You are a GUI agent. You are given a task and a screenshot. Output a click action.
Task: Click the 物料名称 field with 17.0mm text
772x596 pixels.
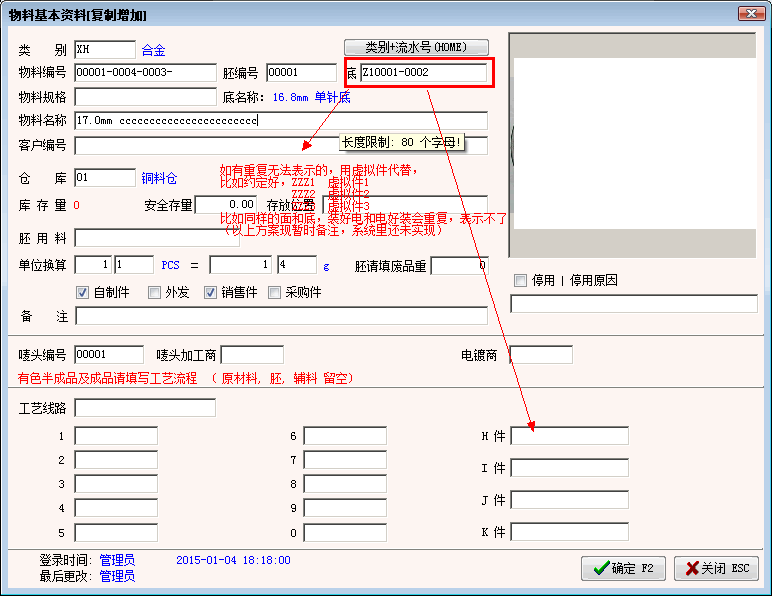[x=281, y=121]
